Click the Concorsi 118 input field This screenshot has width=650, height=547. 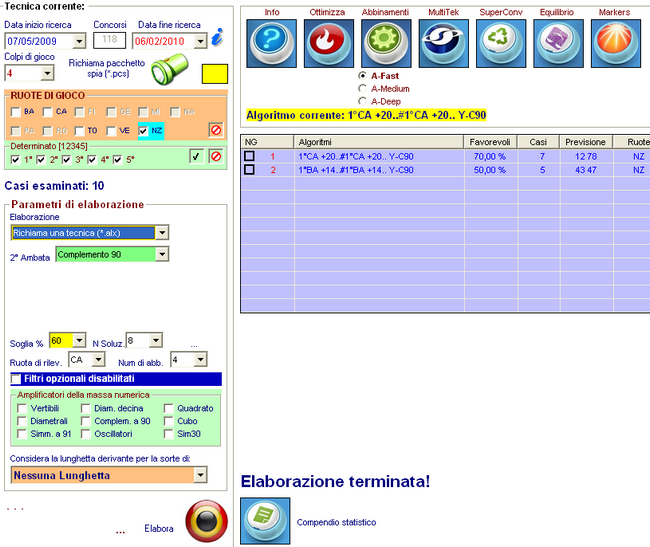(109, 40)
